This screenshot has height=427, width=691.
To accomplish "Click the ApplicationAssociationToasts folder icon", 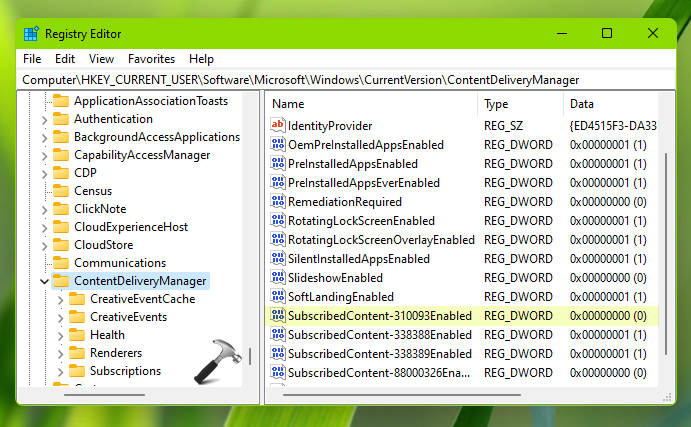I will point(61,101).
